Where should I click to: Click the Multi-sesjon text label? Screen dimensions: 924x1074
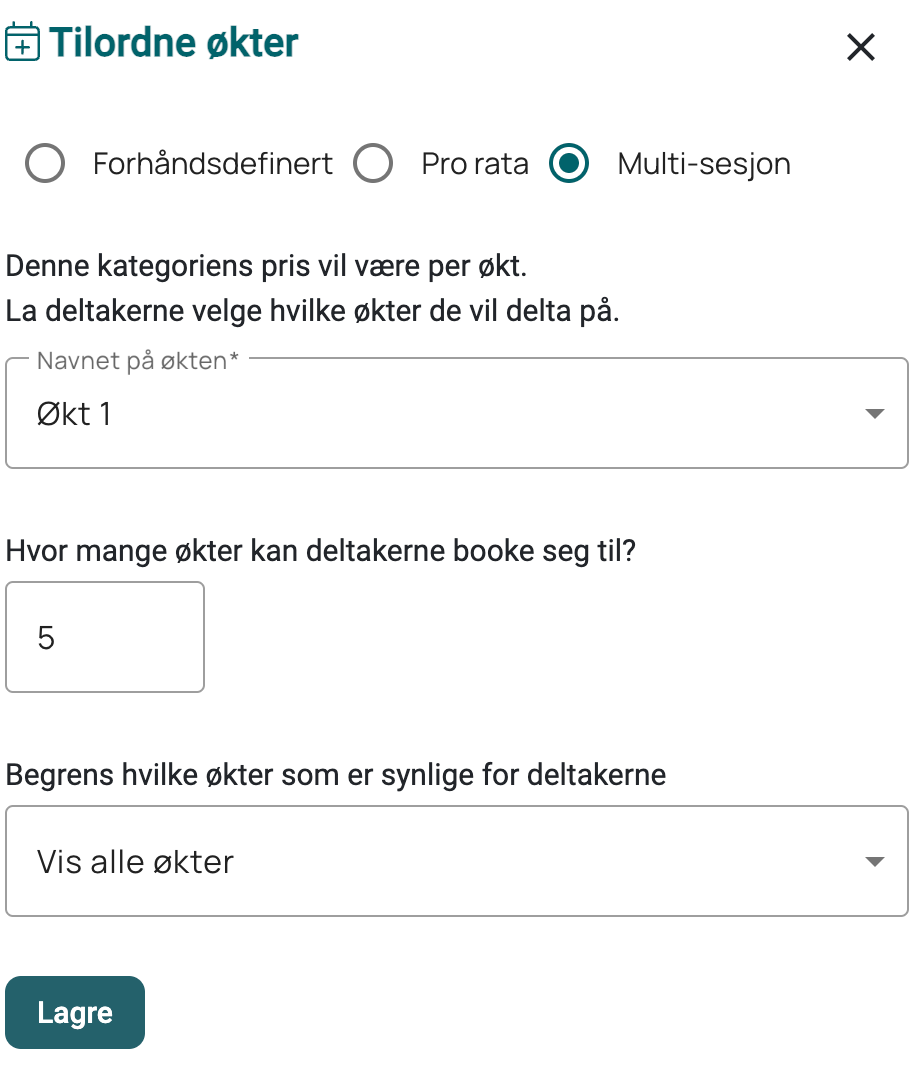click(x=704, y=164)
